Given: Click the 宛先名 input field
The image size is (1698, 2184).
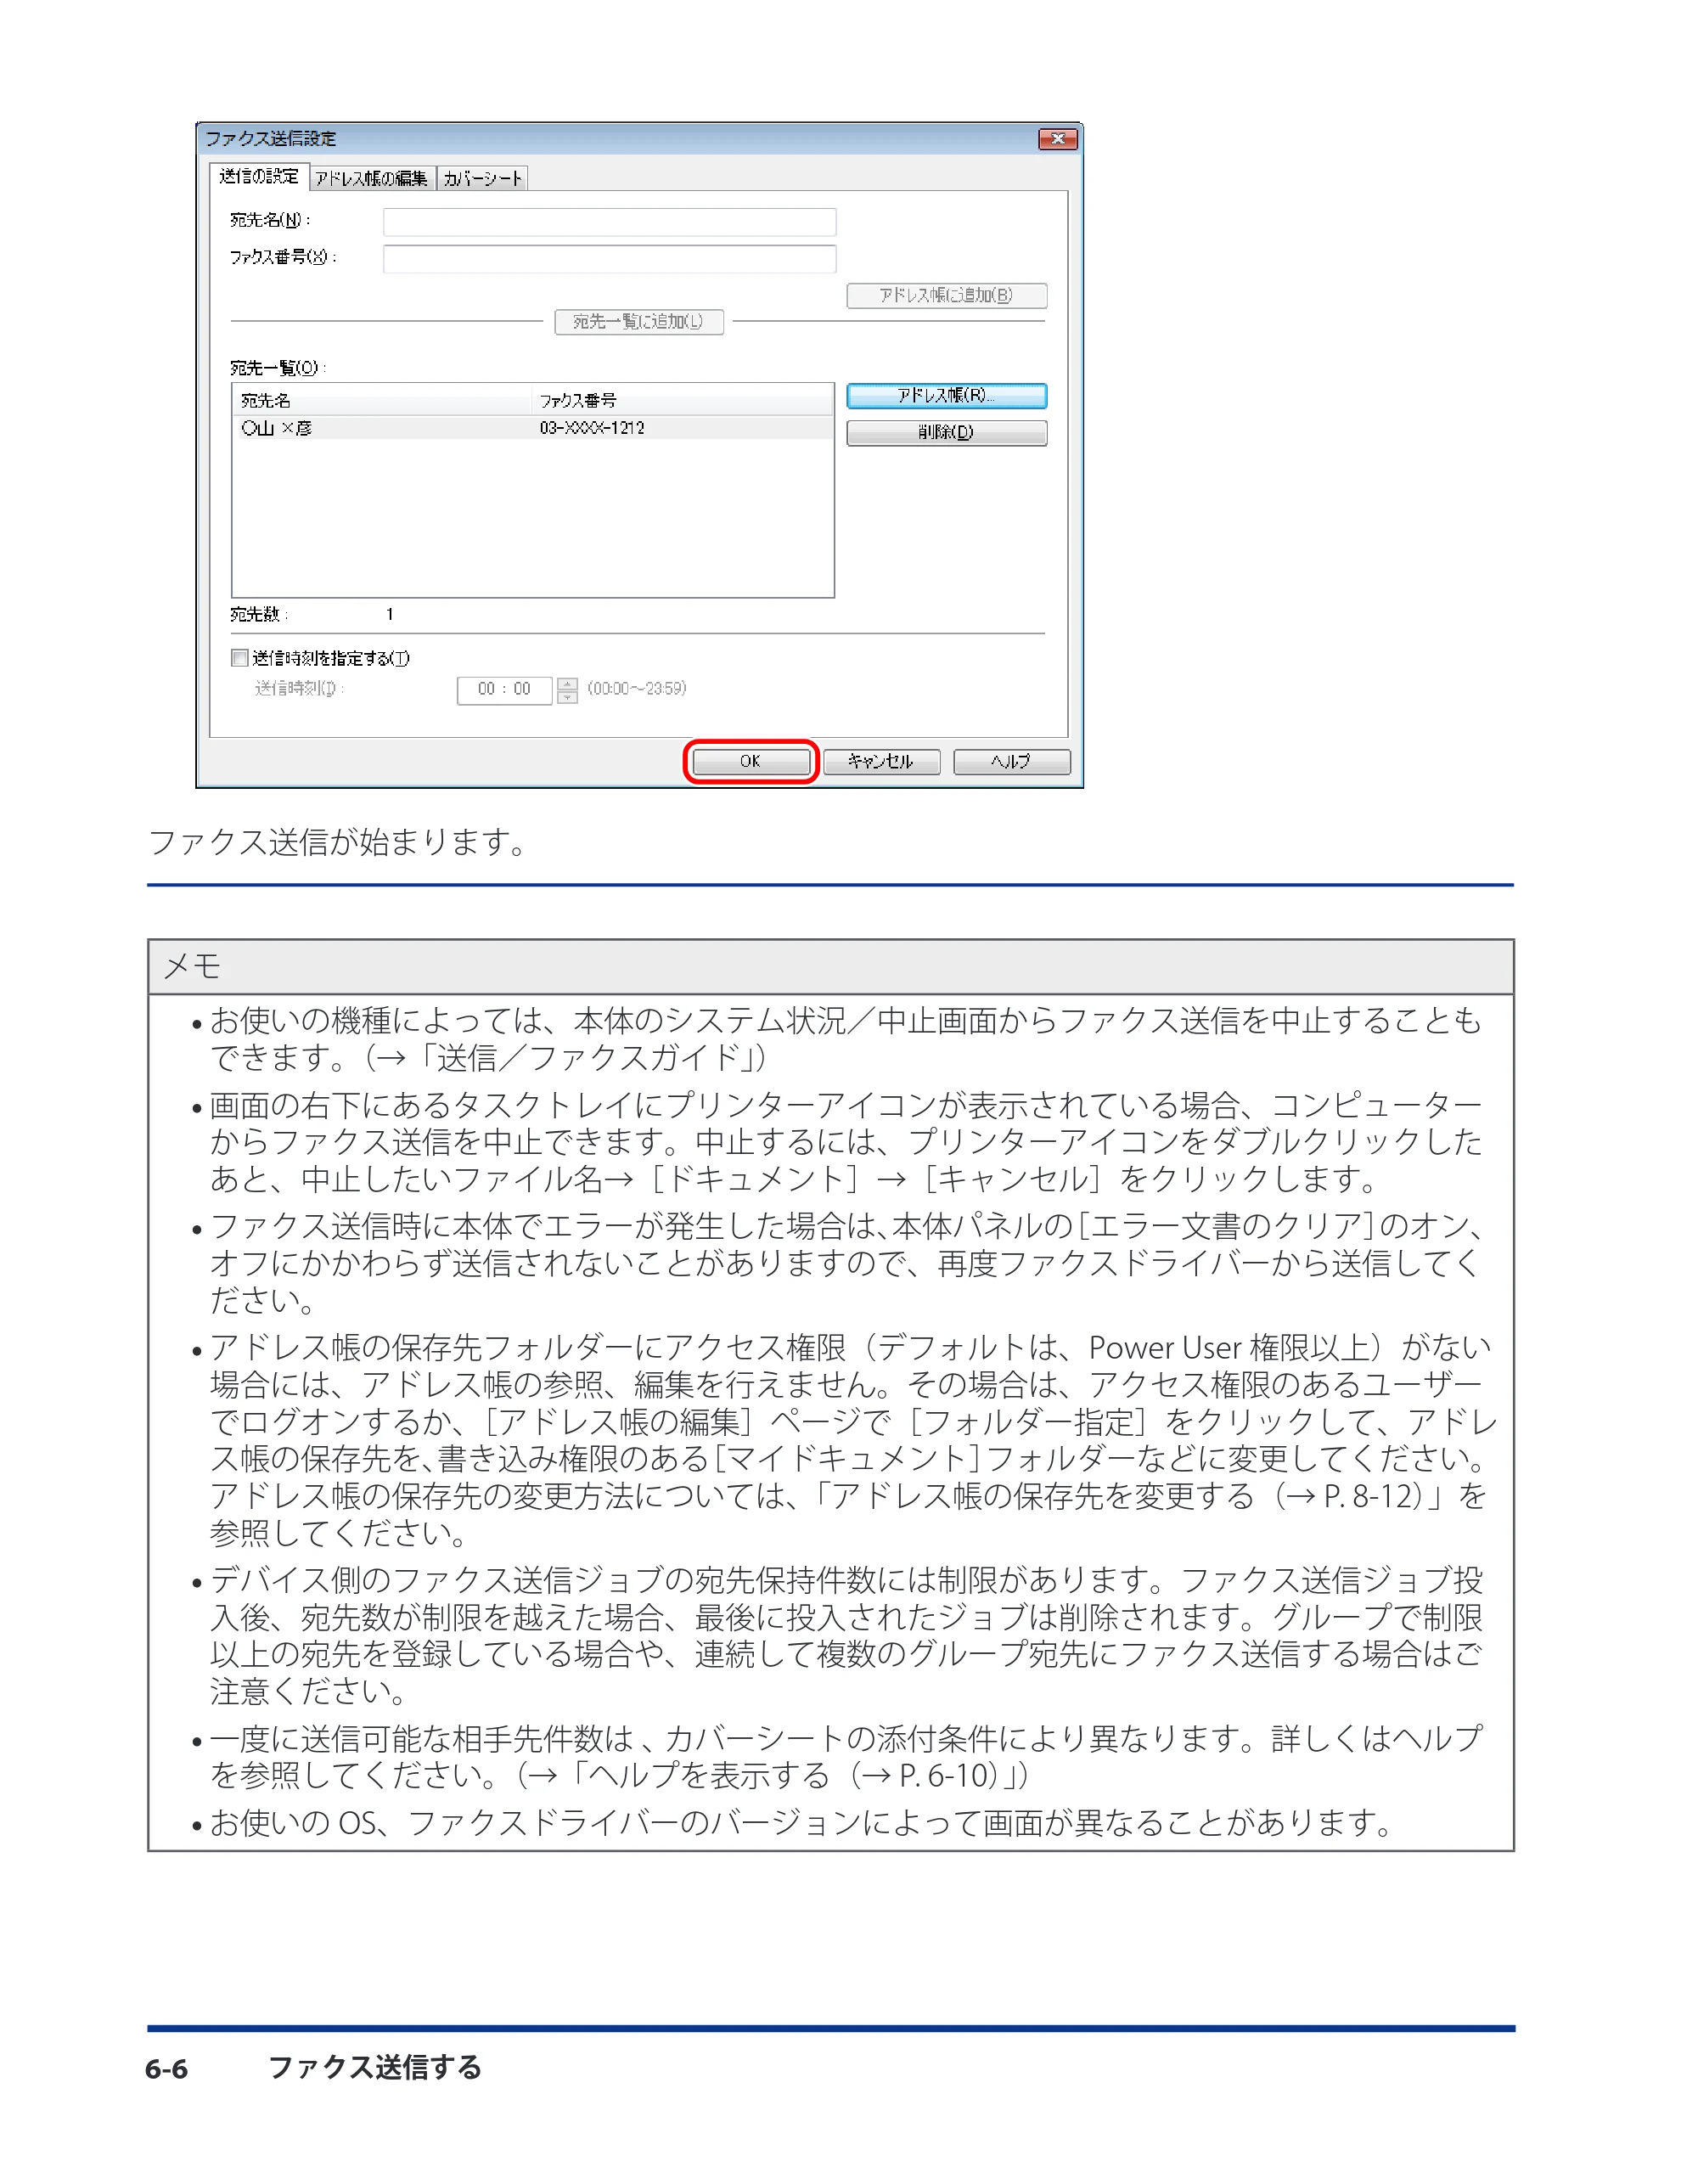Looking at the screenshot, I should point(609,221).
